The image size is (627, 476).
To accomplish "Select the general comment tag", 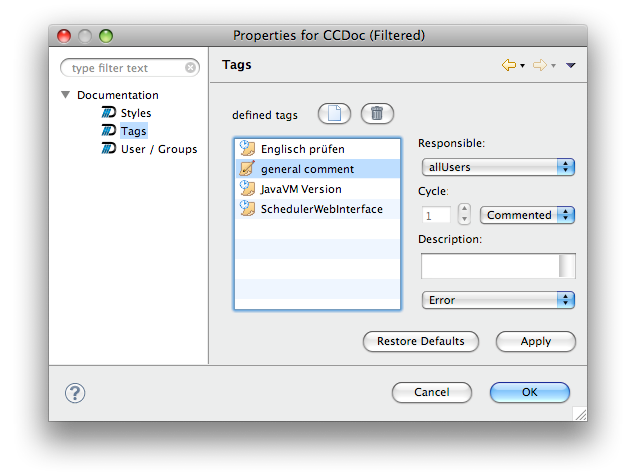I will coord(317,169).
